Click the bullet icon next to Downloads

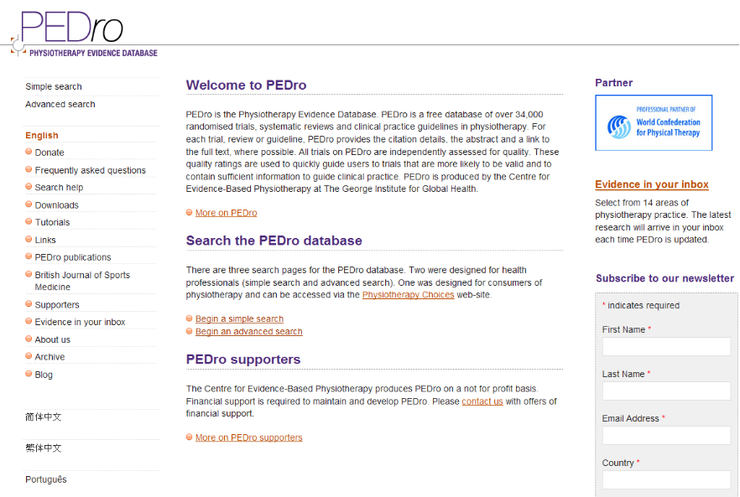click(29, 205)
